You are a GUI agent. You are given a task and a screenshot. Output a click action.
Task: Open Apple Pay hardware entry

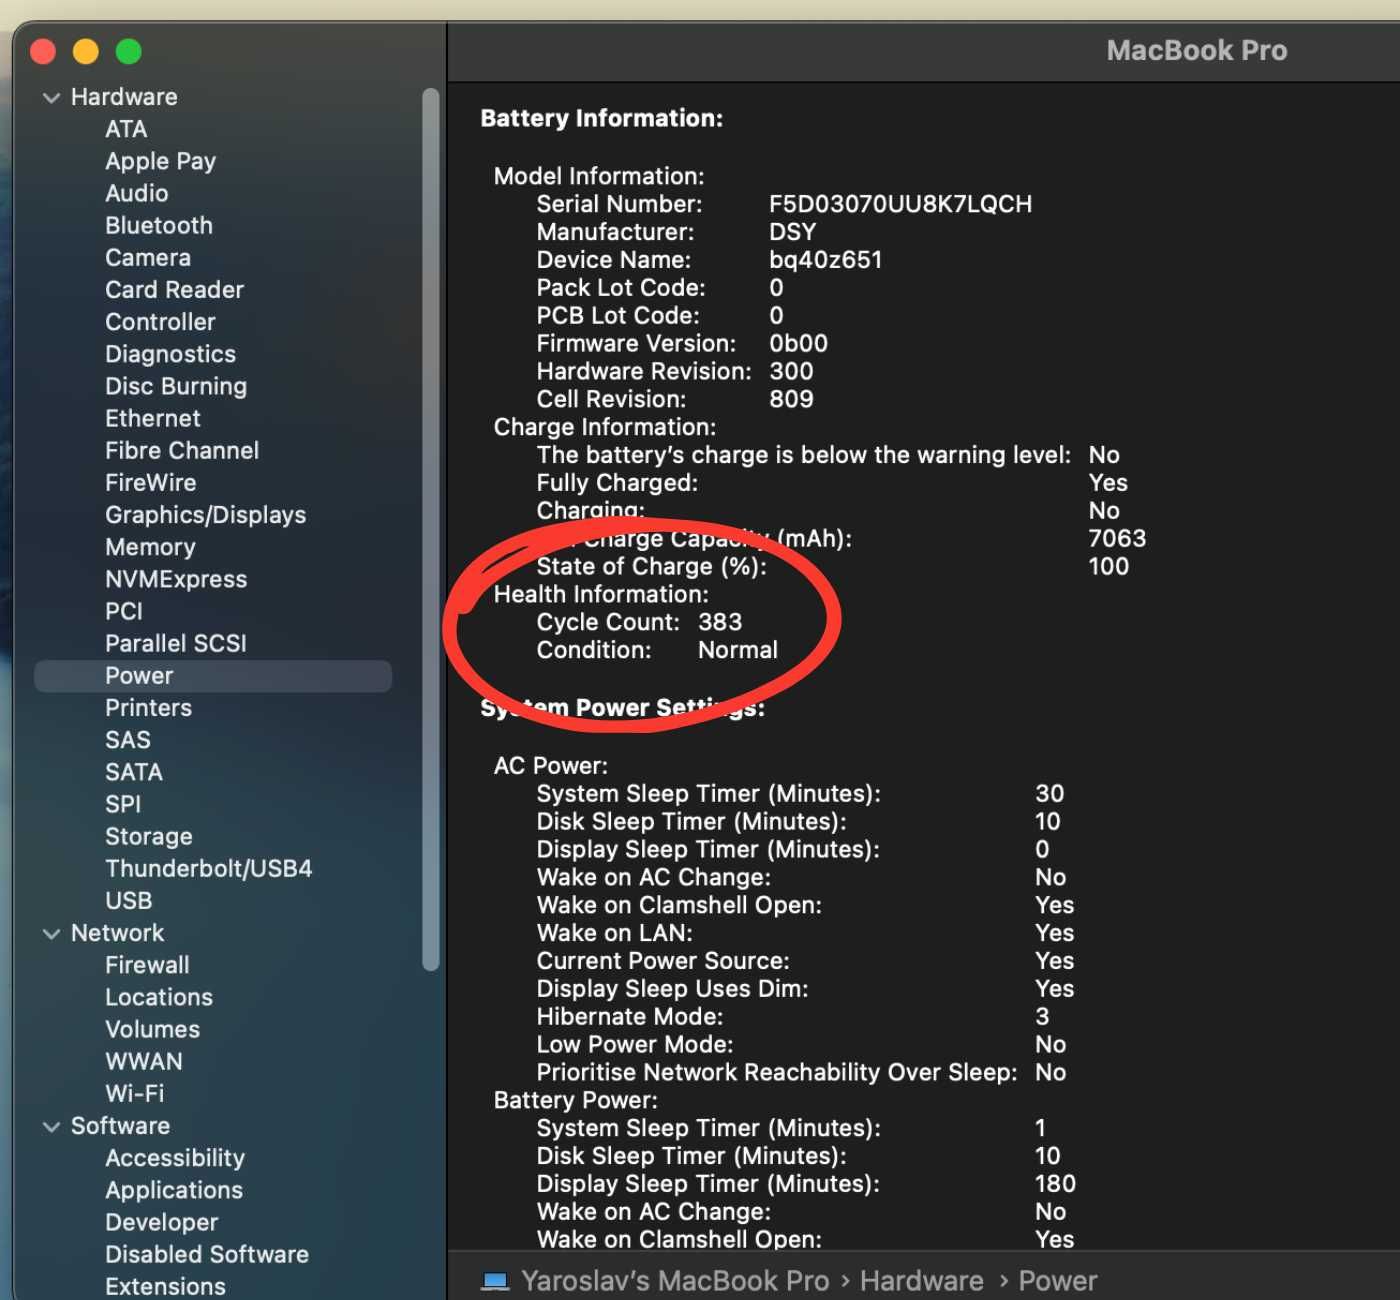click(160, 161)
